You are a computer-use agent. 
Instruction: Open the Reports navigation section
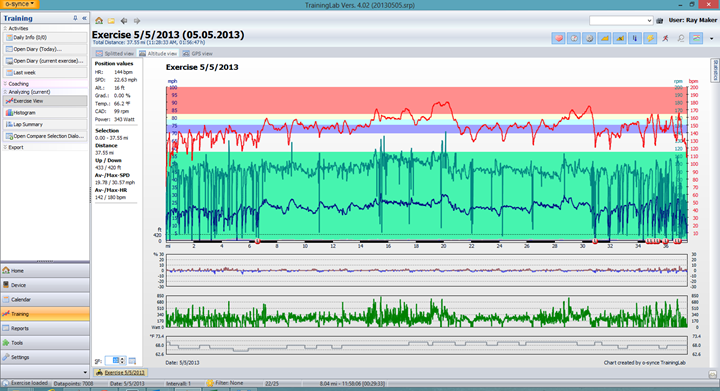point(45,329)
